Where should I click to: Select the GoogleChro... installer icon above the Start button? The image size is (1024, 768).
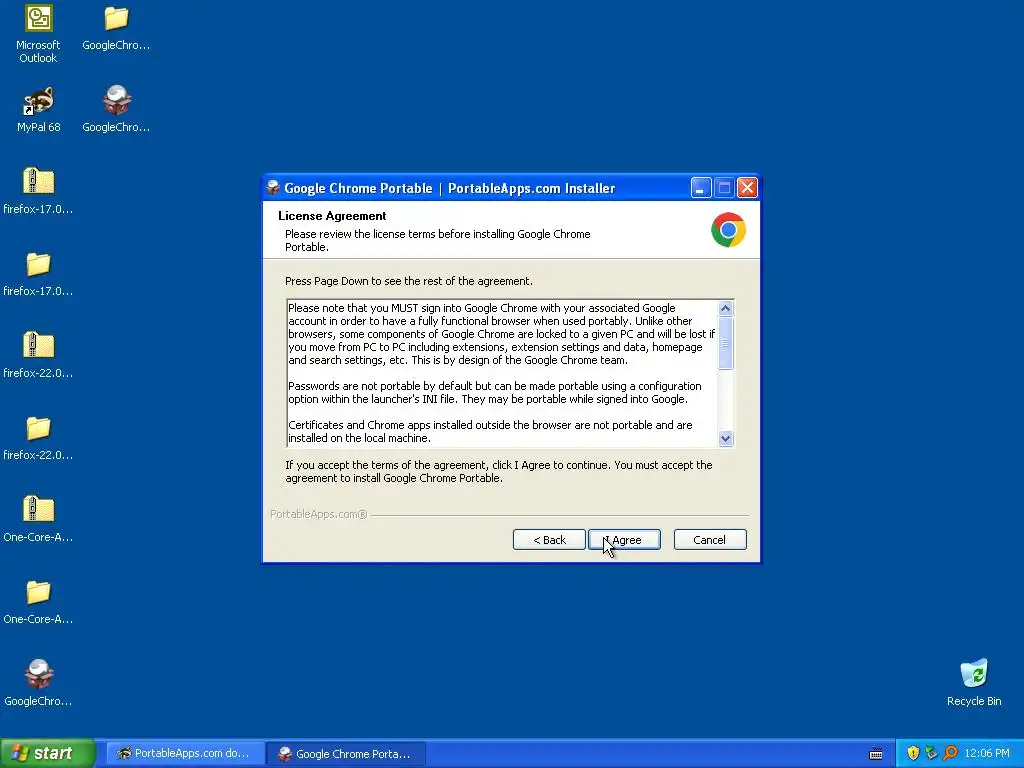(x=38, y=682)
